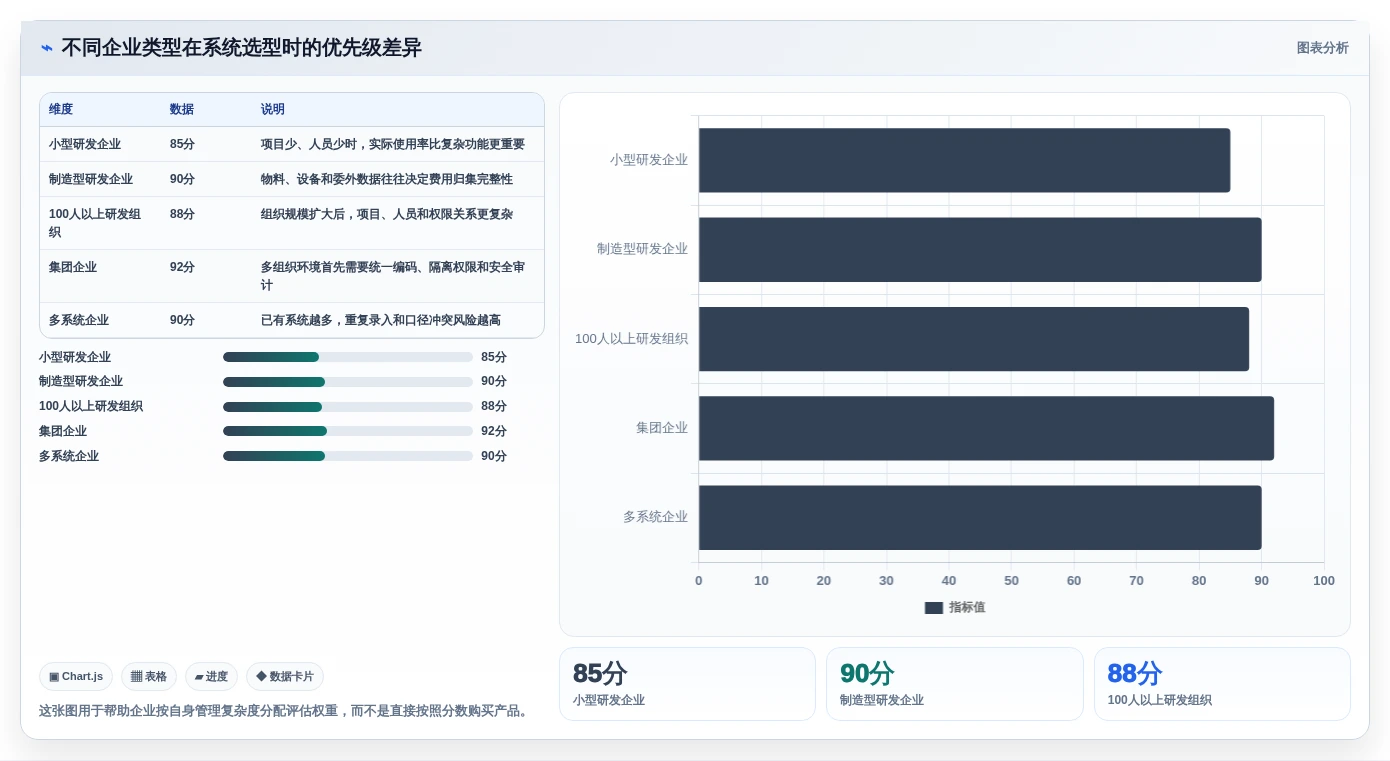Click the 集团企业 y-axis label on chart
The height and width of the screenshot is (761, 1390).
(x=662, y=428)
